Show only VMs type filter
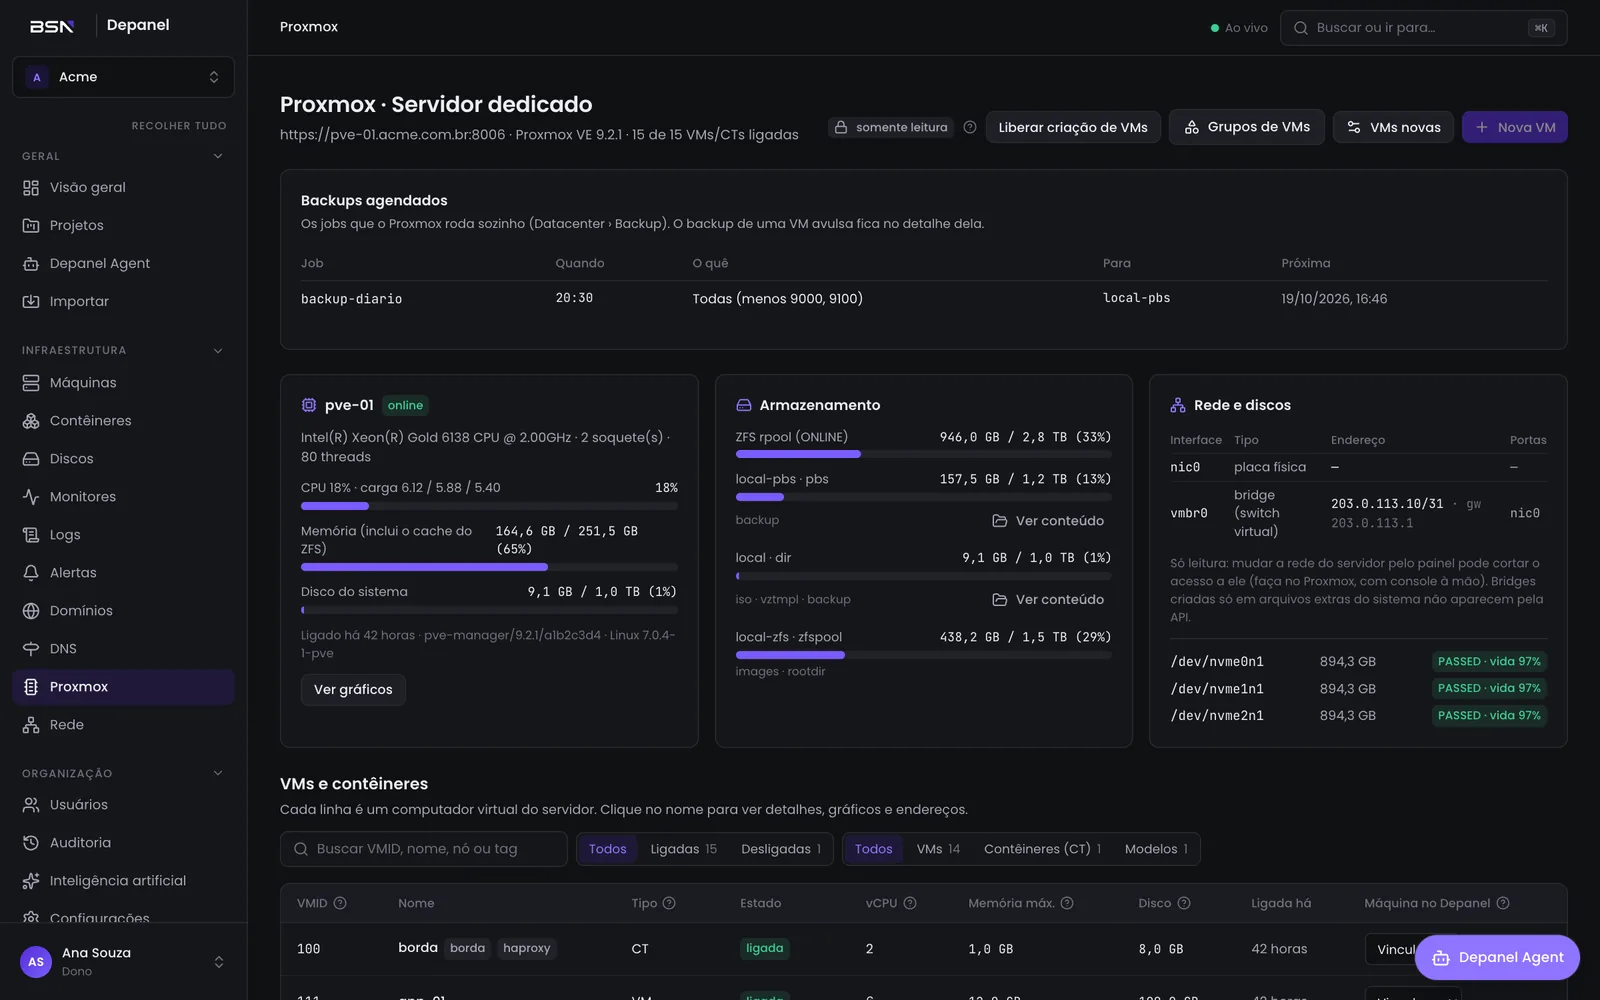Viewport: 1600px width, 1000px height. (x=938, y=849)
